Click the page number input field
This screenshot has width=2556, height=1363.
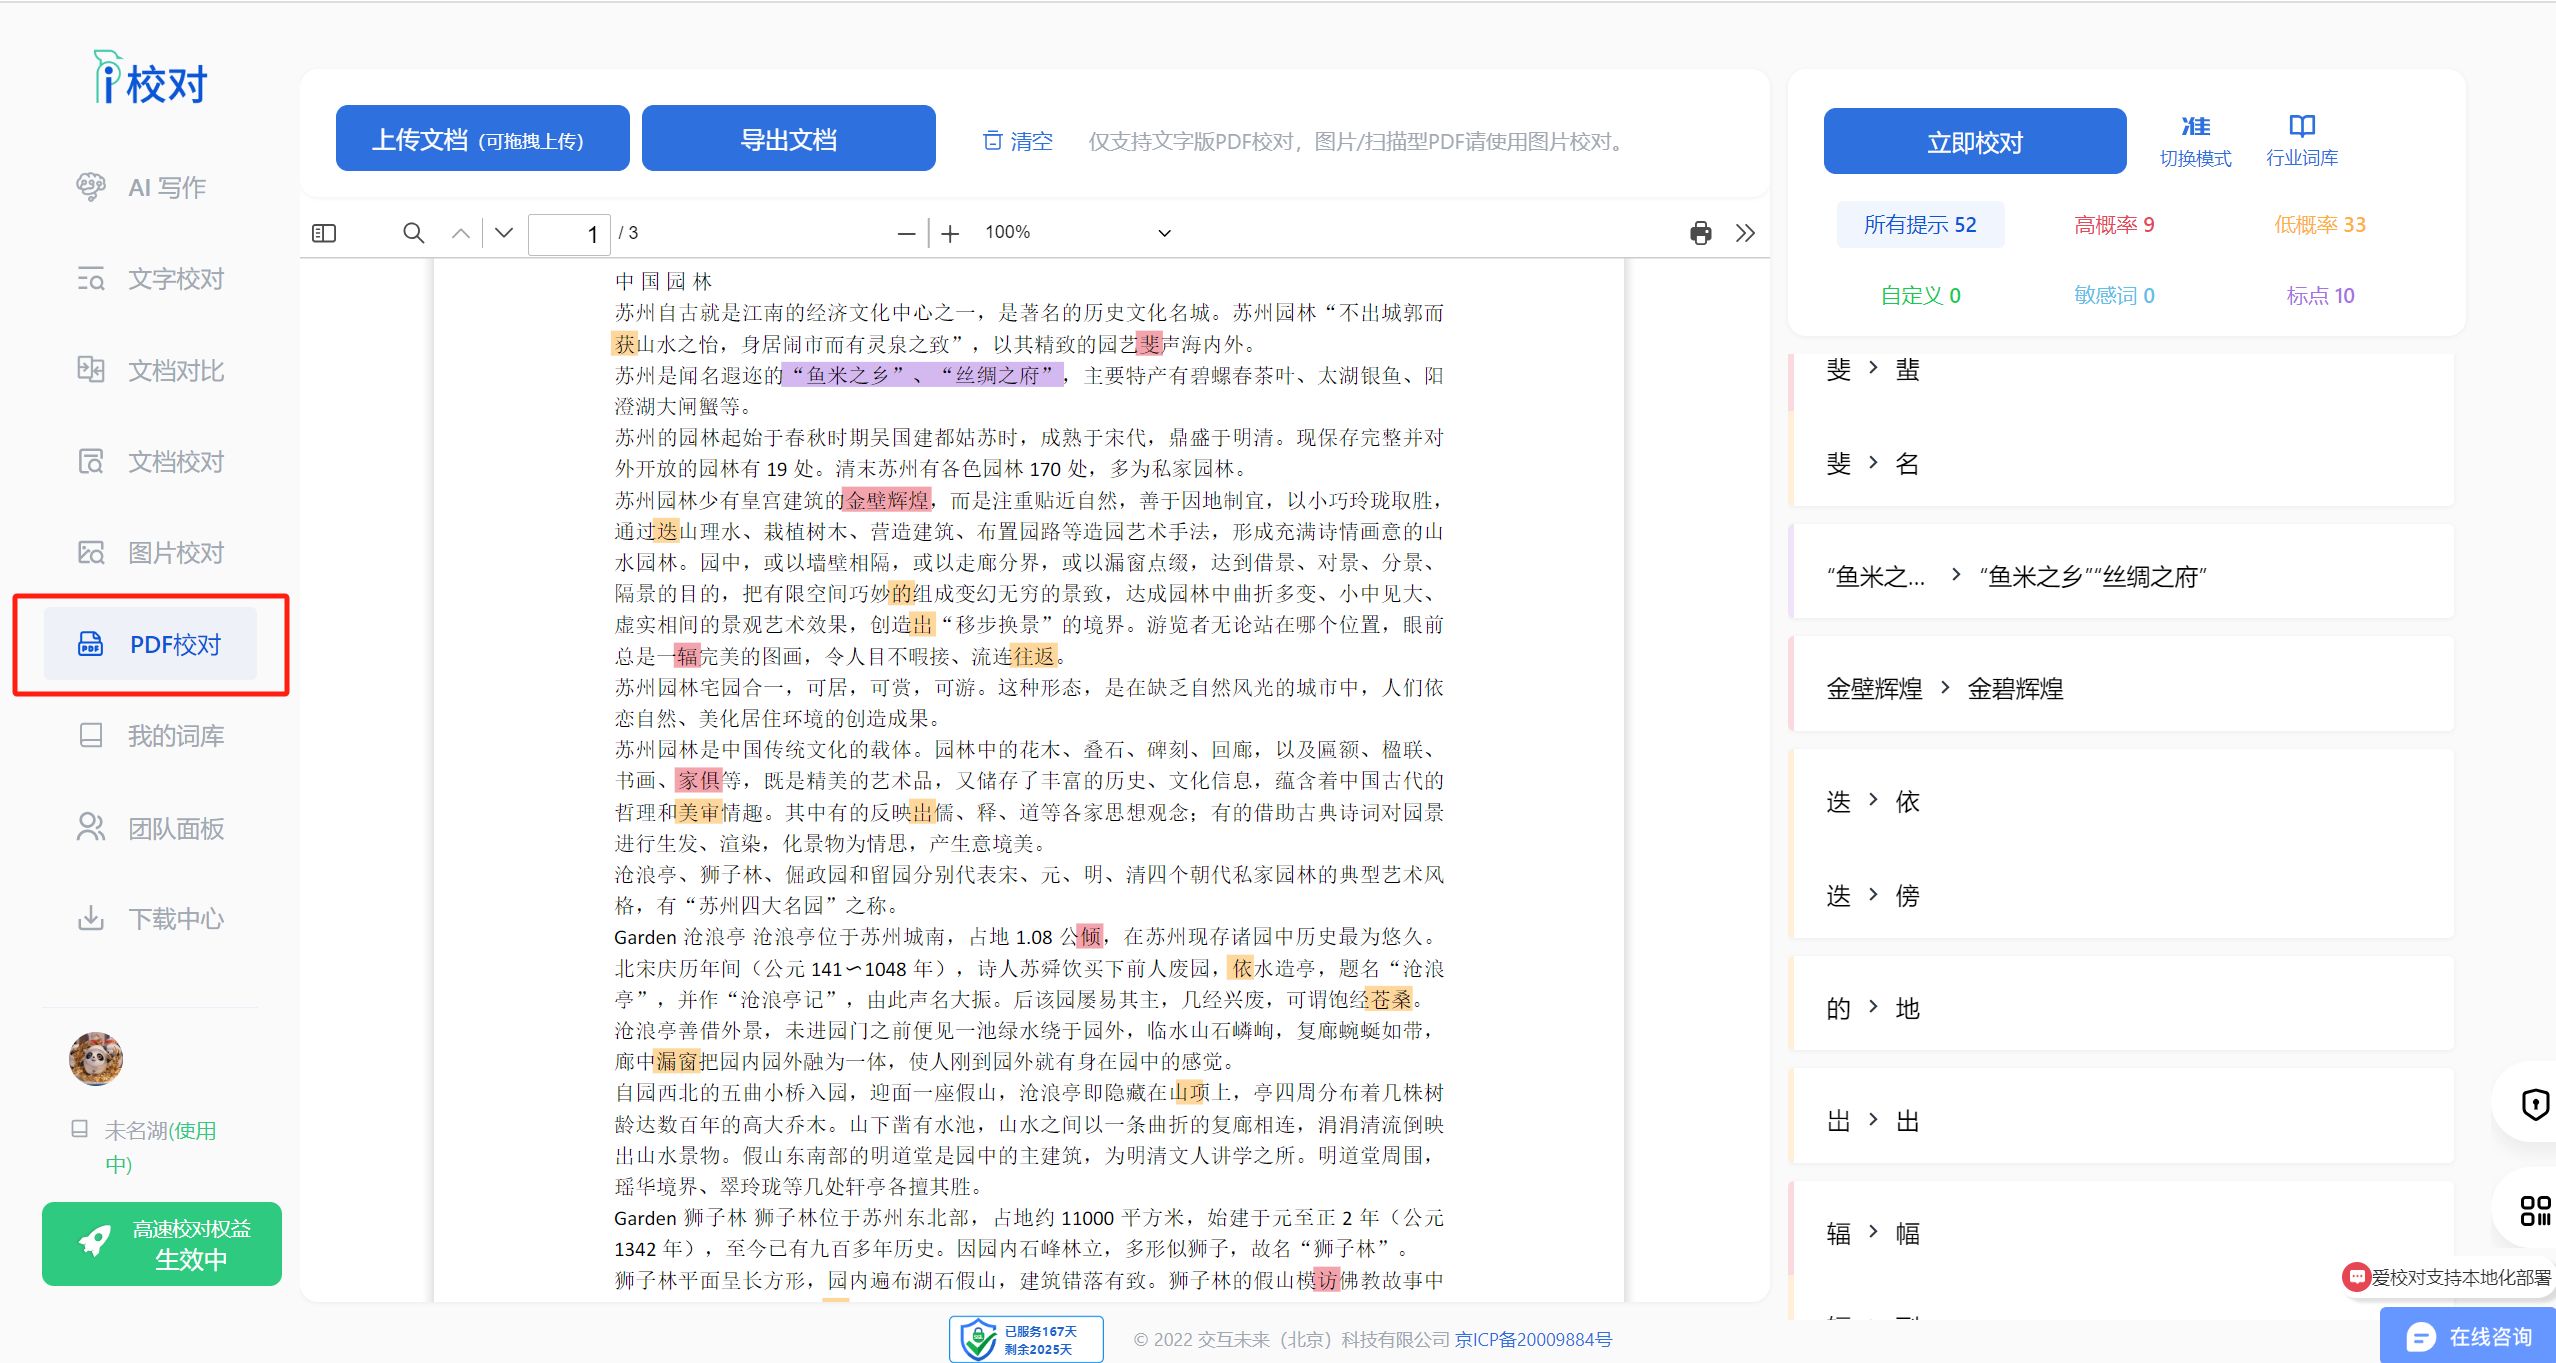[568, 234]
